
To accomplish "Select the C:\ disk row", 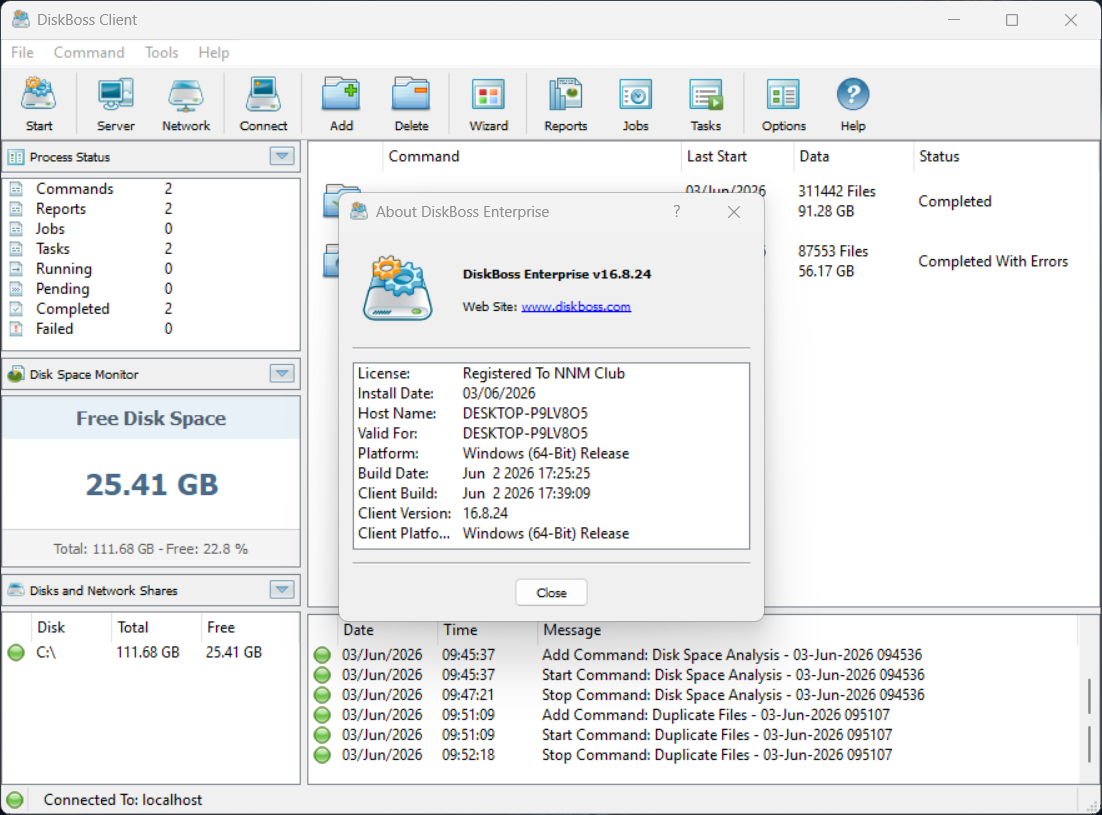I will (x=150, y=653).
